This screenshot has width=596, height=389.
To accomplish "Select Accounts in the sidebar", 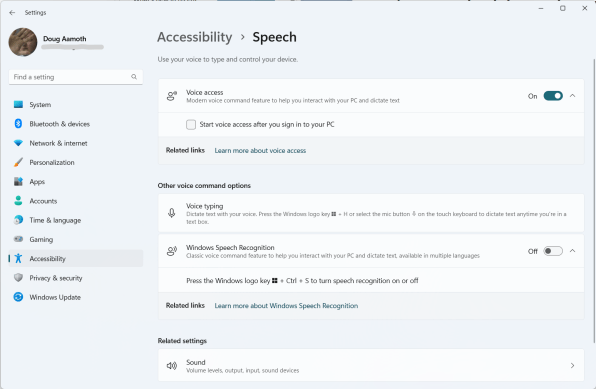I will (x=76, y=201).
